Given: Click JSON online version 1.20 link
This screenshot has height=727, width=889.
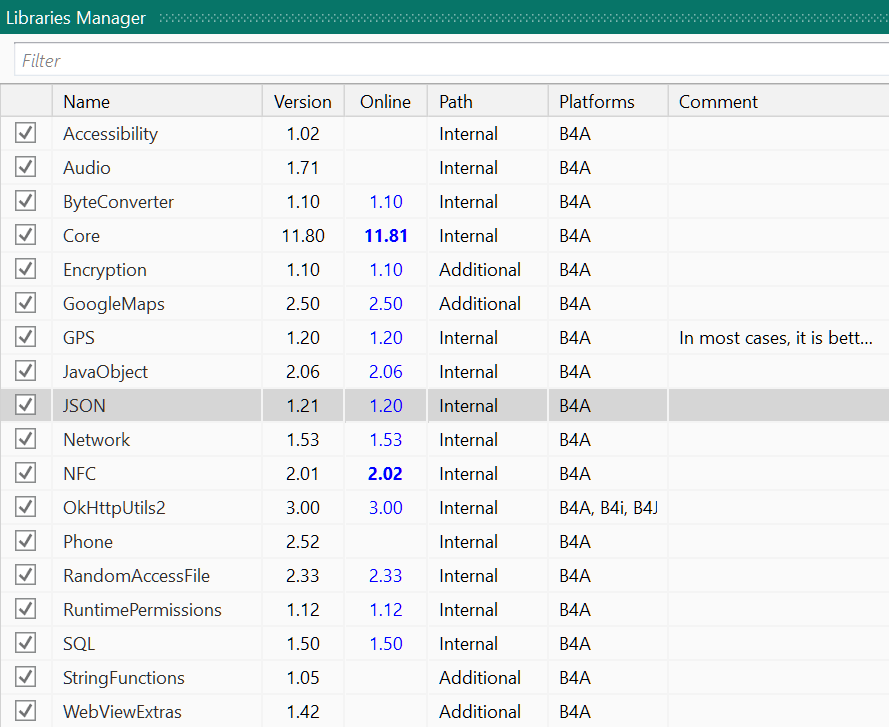Looking at the screenshot, I should click(386, 406).
